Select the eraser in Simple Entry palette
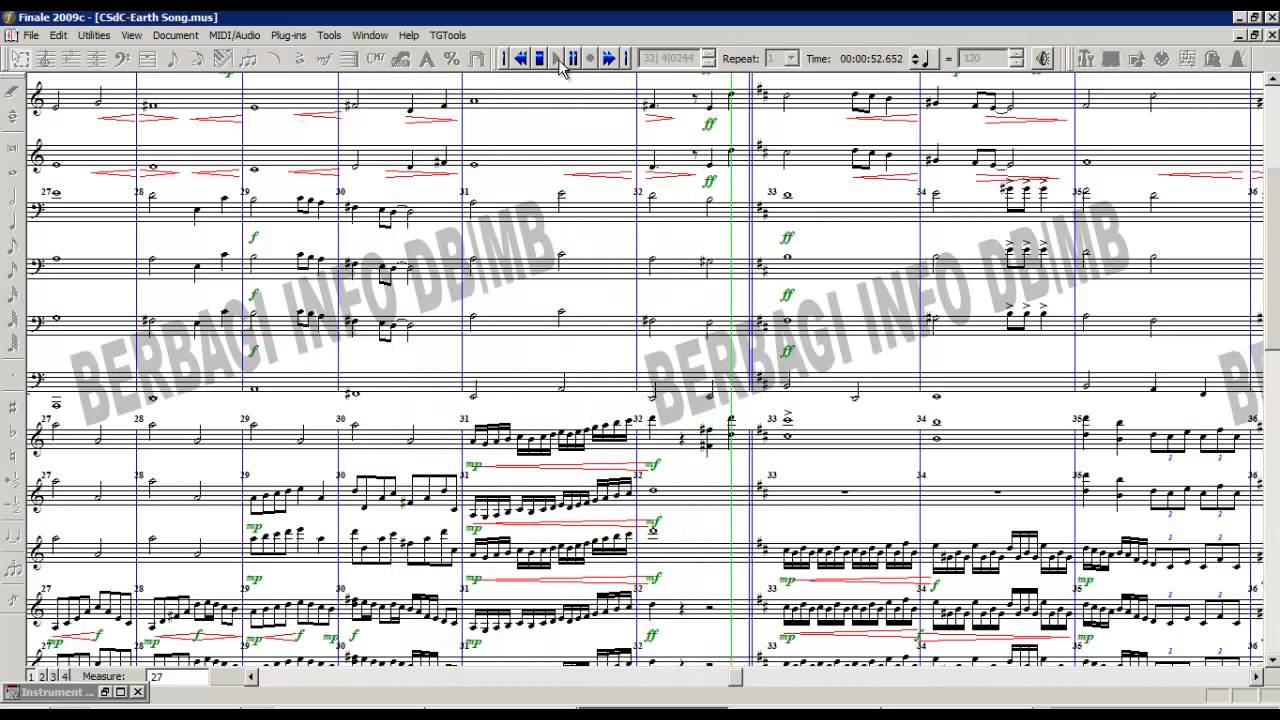The image size is (1280, 720). point(12,92)
